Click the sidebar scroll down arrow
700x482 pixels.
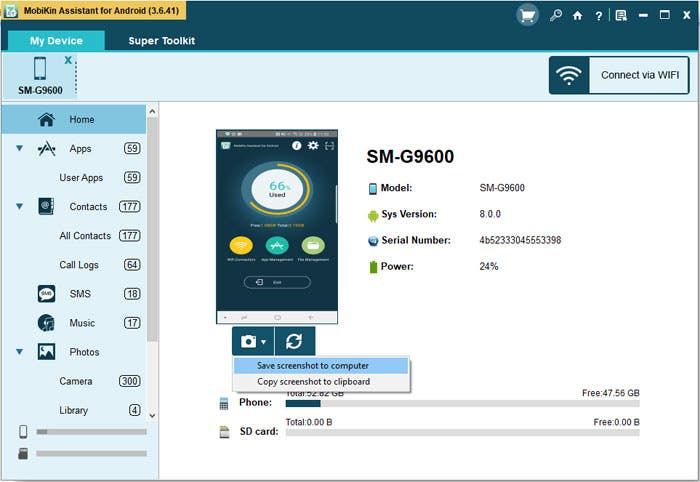coord(152,416)
